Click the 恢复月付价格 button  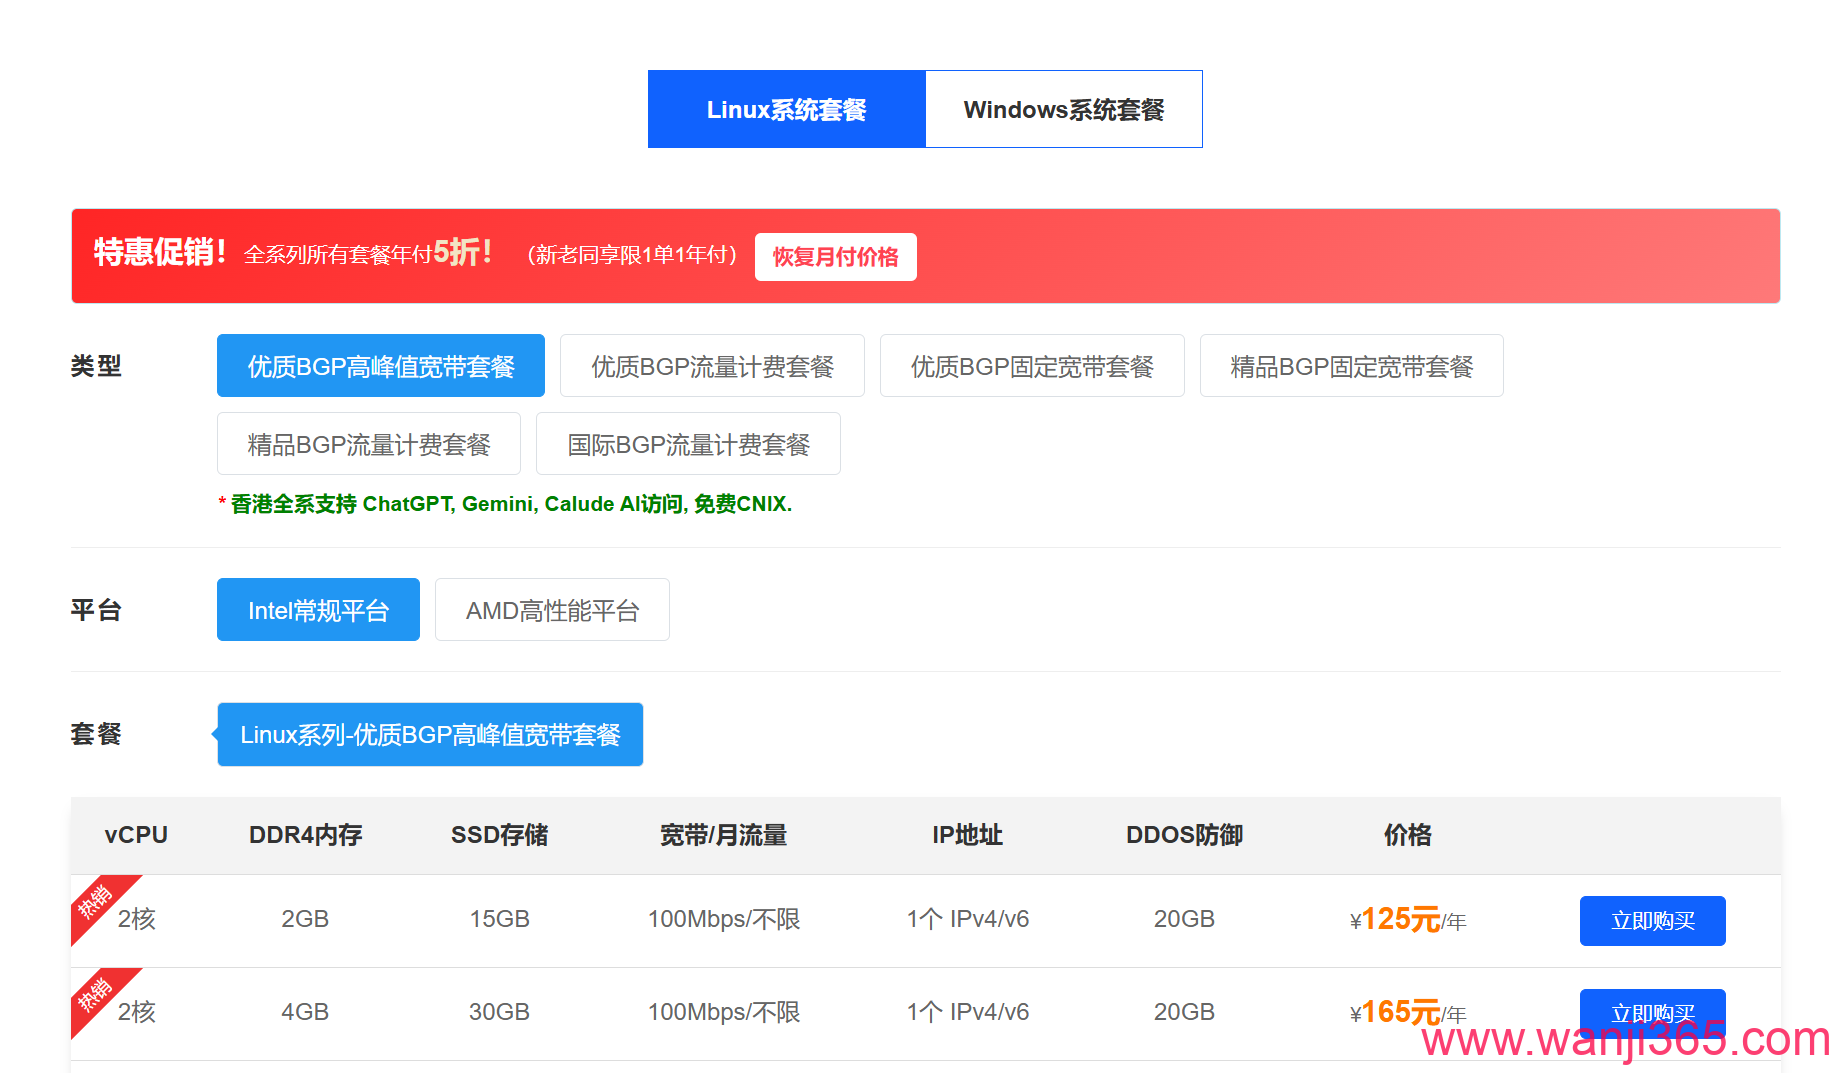pos(835,257)
